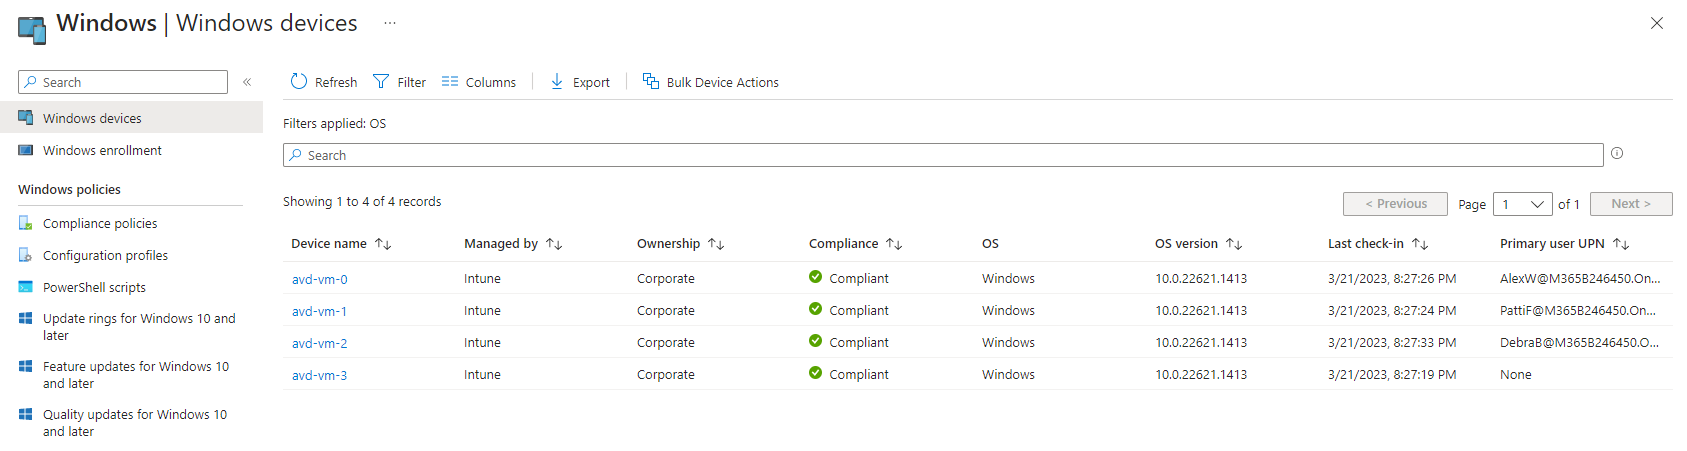Click Corporate ownership cell for avd-vm-1
This screenshot has width=1687, height=451.
pos(666,311)
